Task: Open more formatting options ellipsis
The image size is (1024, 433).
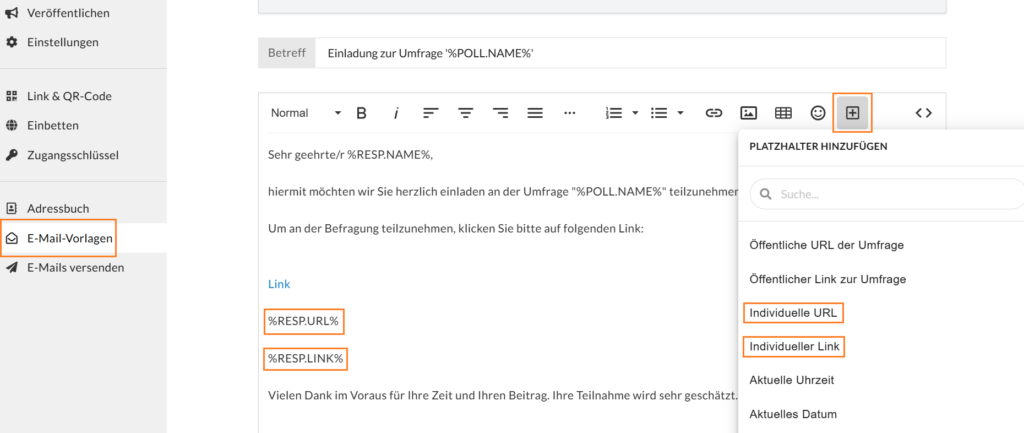Action: (570, 113)
